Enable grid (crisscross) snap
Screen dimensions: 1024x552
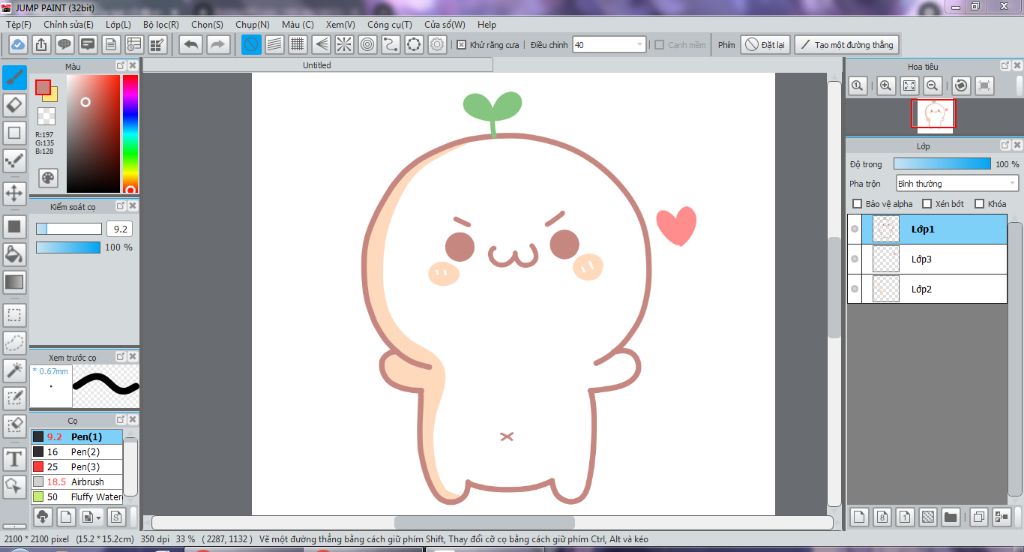[x=298, y=44]
